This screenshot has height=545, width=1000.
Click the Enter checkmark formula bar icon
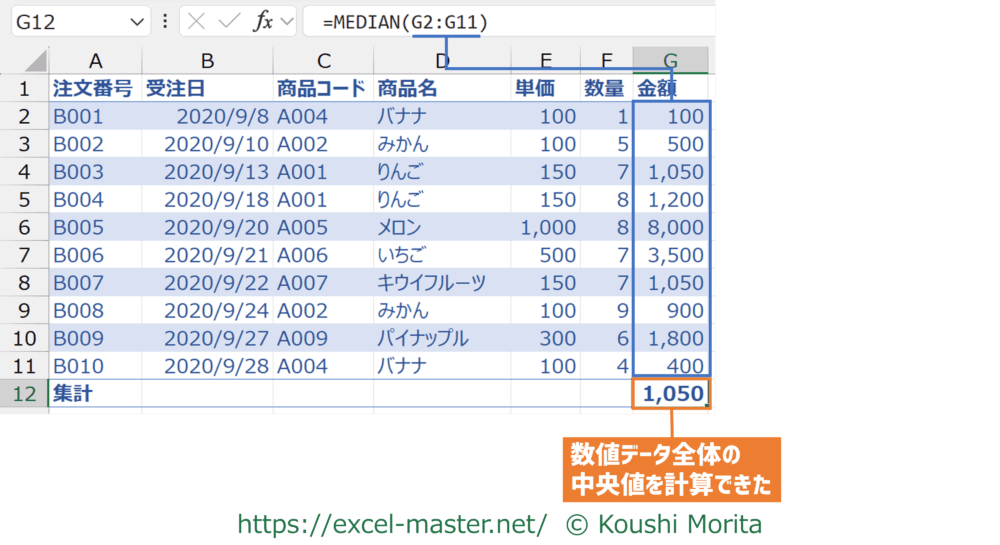pyautogui.click(x=230, y=21)
